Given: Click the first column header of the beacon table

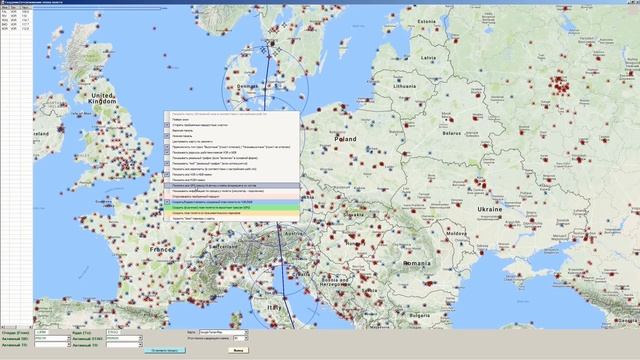Looking at the screenshot, I should [5, 7].
